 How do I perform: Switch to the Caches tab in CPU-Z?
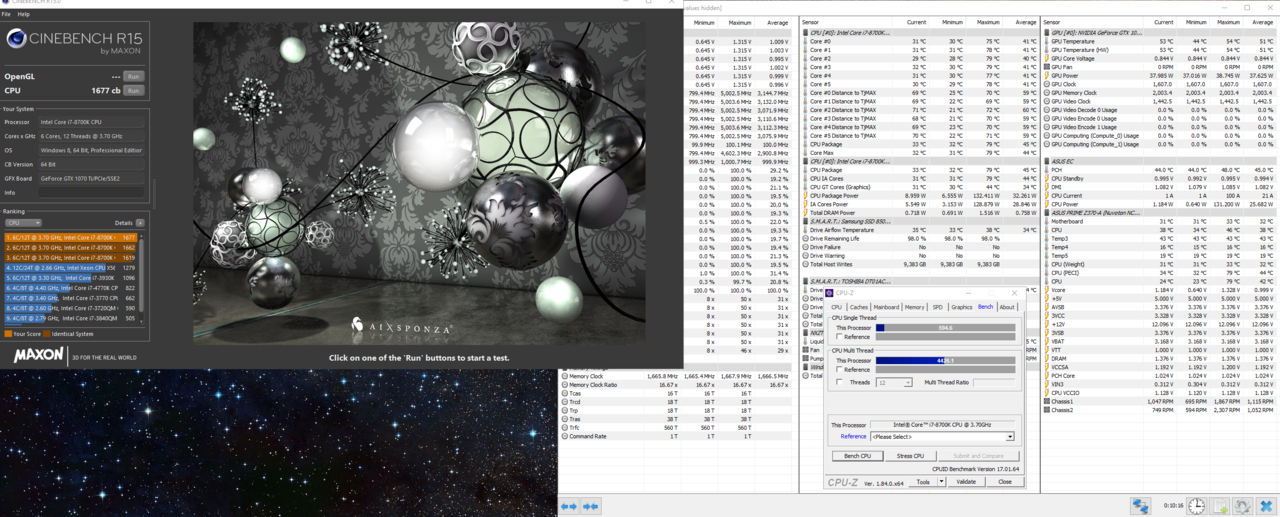(x=859, y=307)
